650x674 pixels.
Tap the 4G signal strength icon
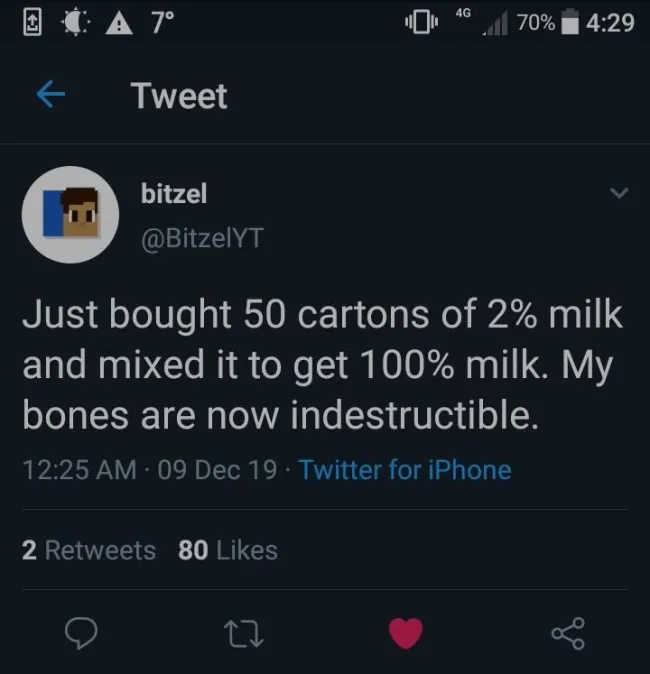point(484,20)
